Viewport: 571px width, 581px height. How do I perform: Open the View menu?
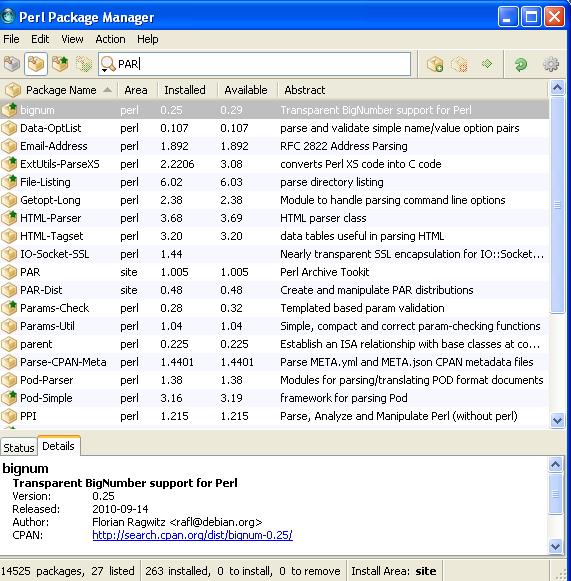(x=72, y=39)
